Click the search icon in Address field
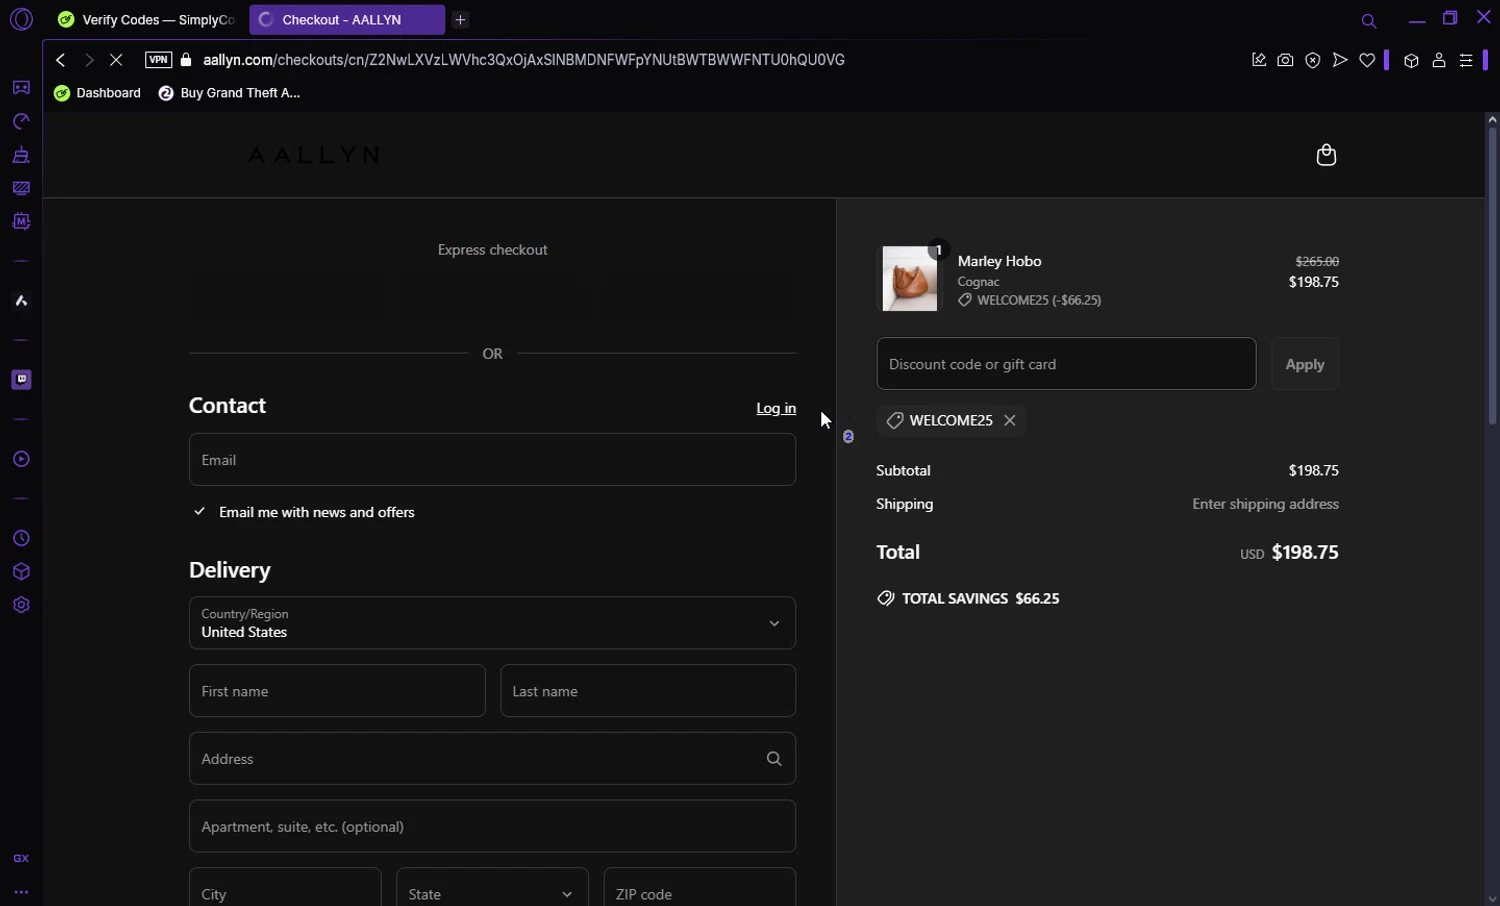Viewport: 1500px width, 906px height. [x=773, y=759]
